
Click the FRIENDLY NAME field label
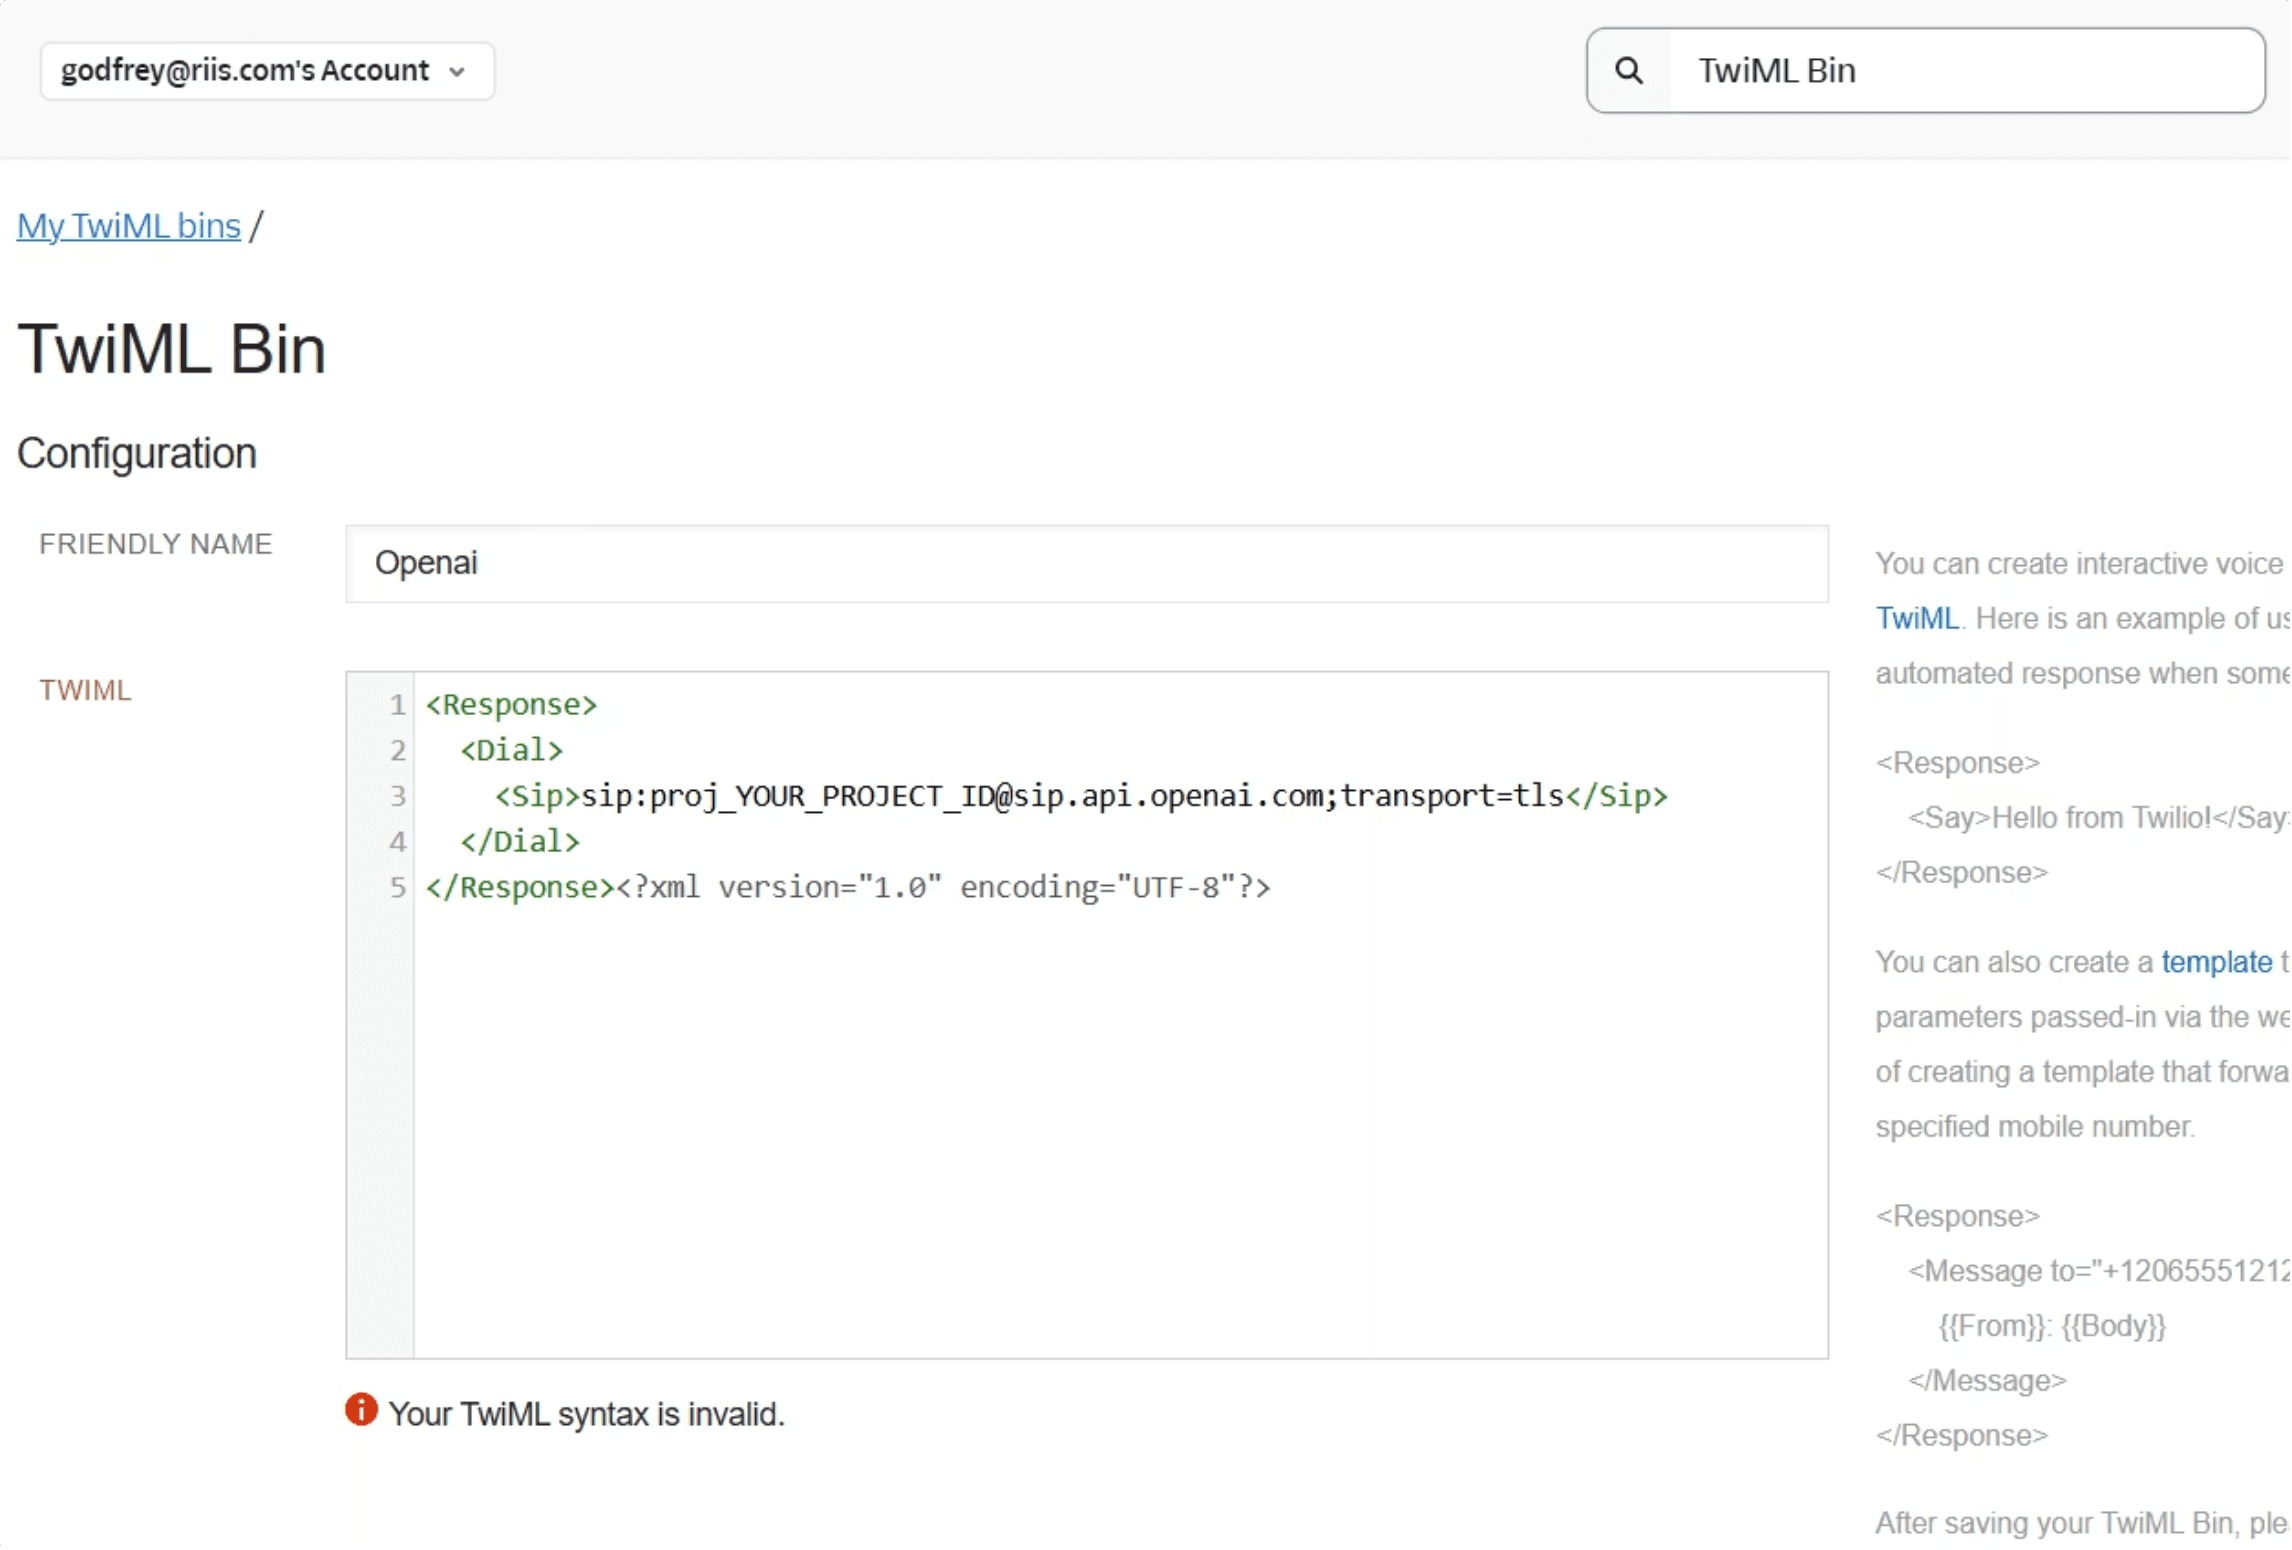(156, 544)
